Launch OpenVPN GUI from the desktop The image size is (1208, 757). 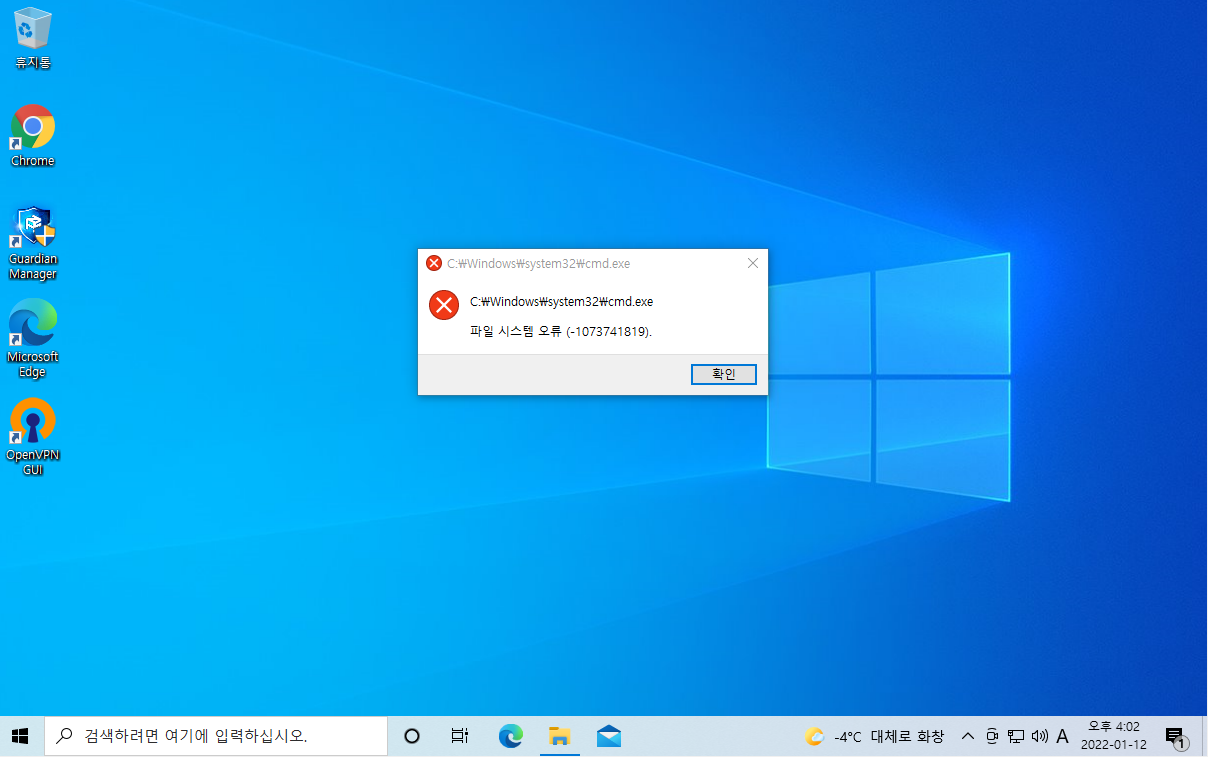coord(32,424)
